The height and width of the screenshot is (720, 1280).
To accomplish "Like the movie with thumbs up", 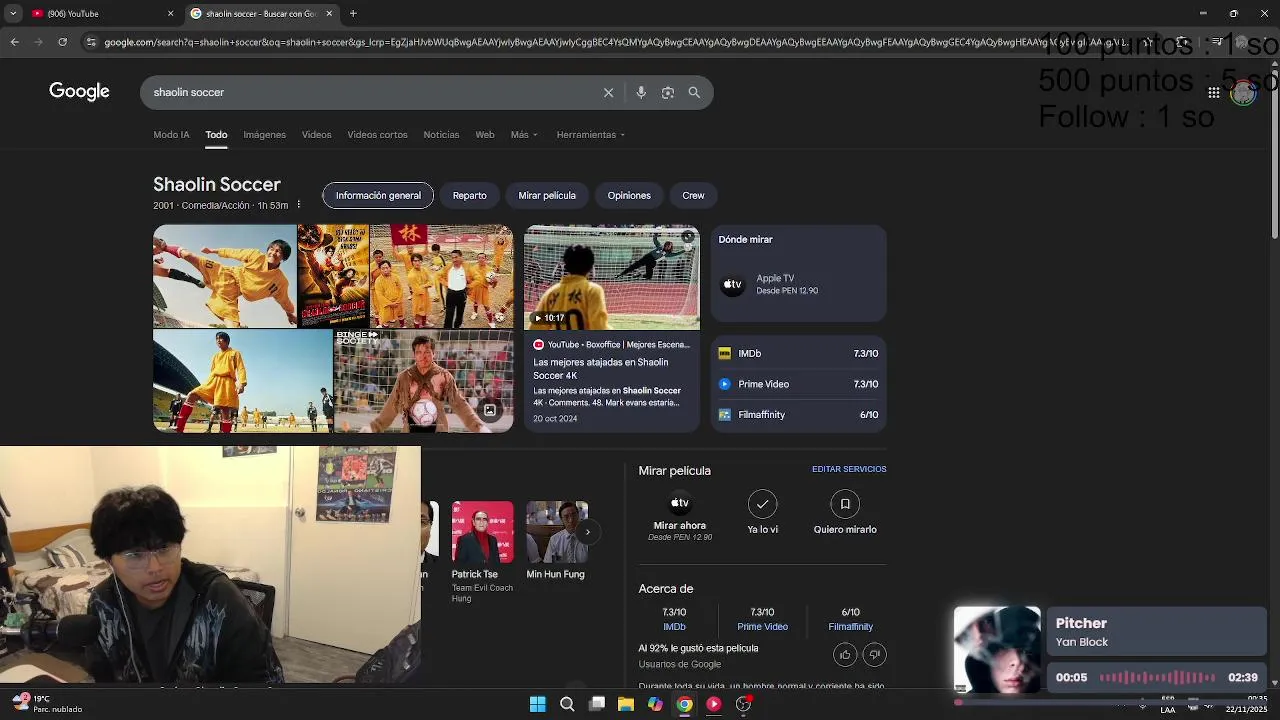I will click(x=845, y=655).
